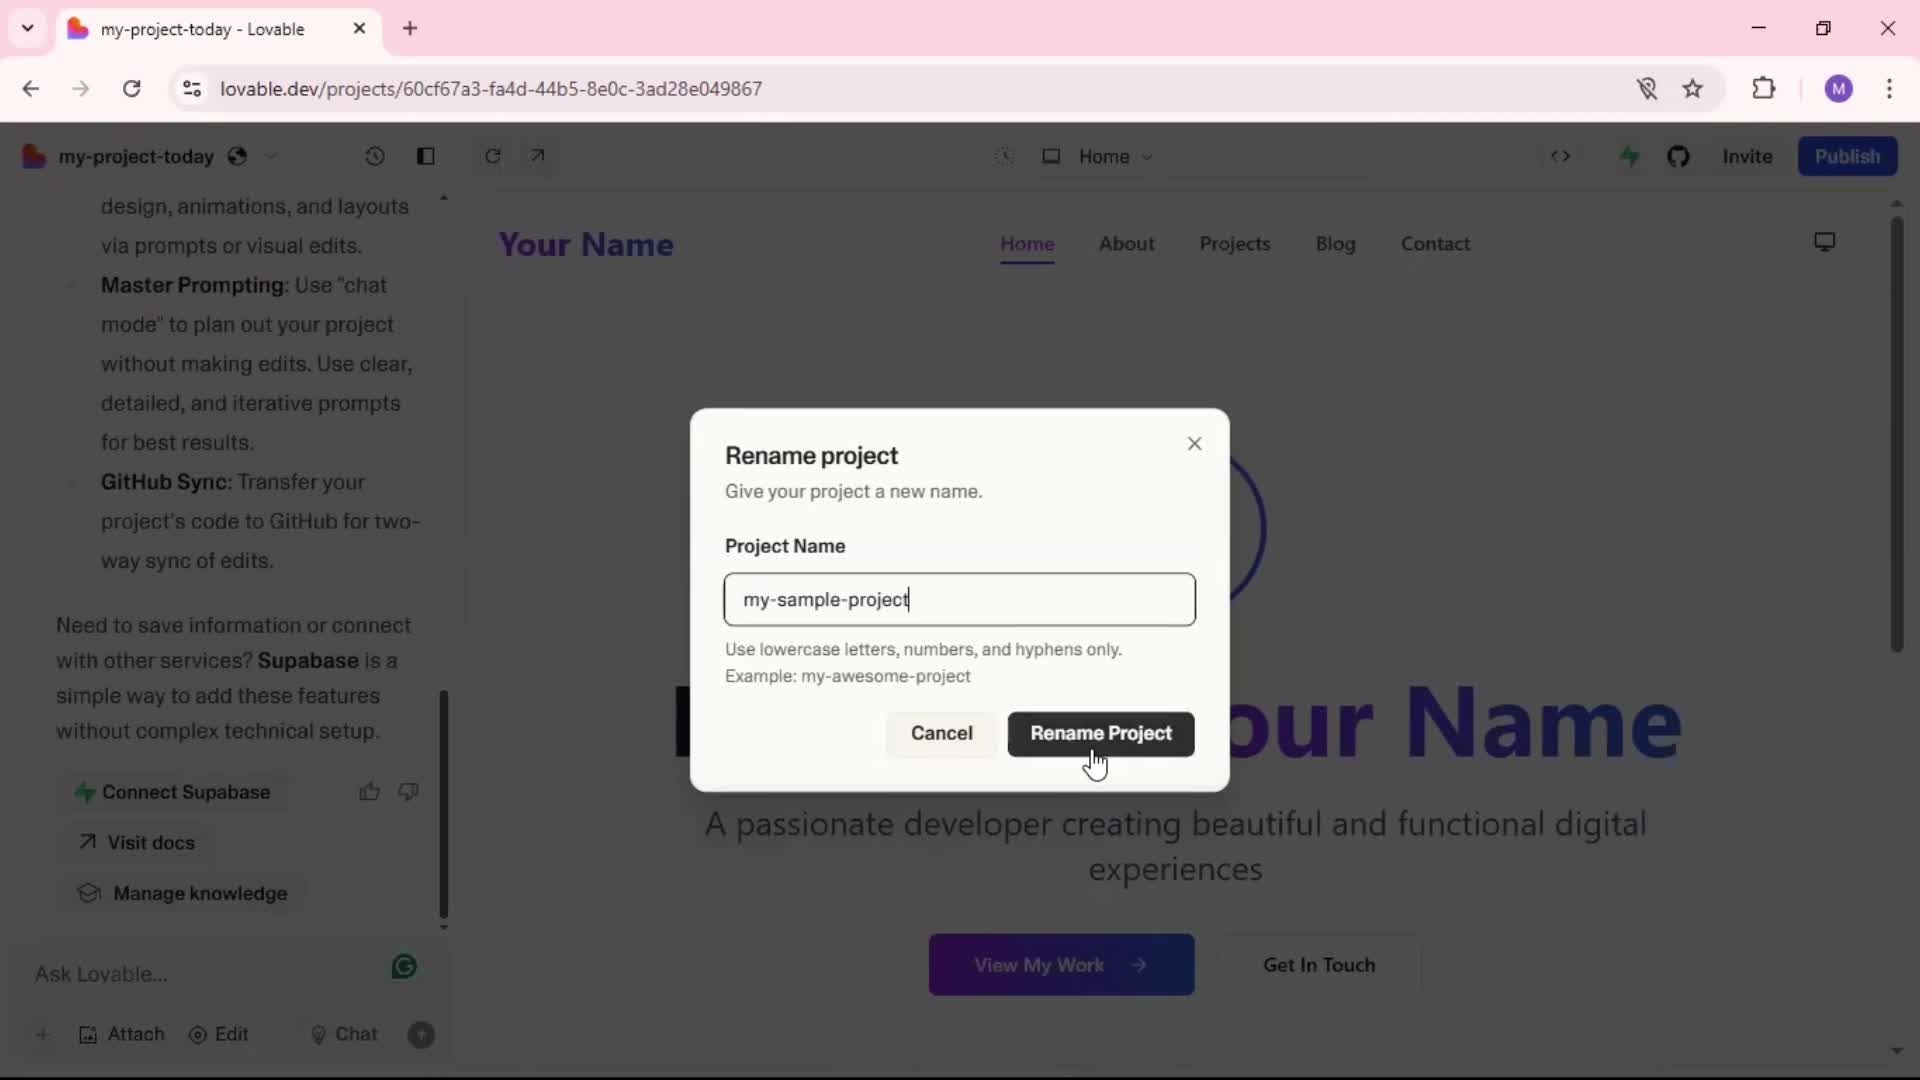
Task: Click the Grammarly icon in chat box
Action: coord(404,967)
